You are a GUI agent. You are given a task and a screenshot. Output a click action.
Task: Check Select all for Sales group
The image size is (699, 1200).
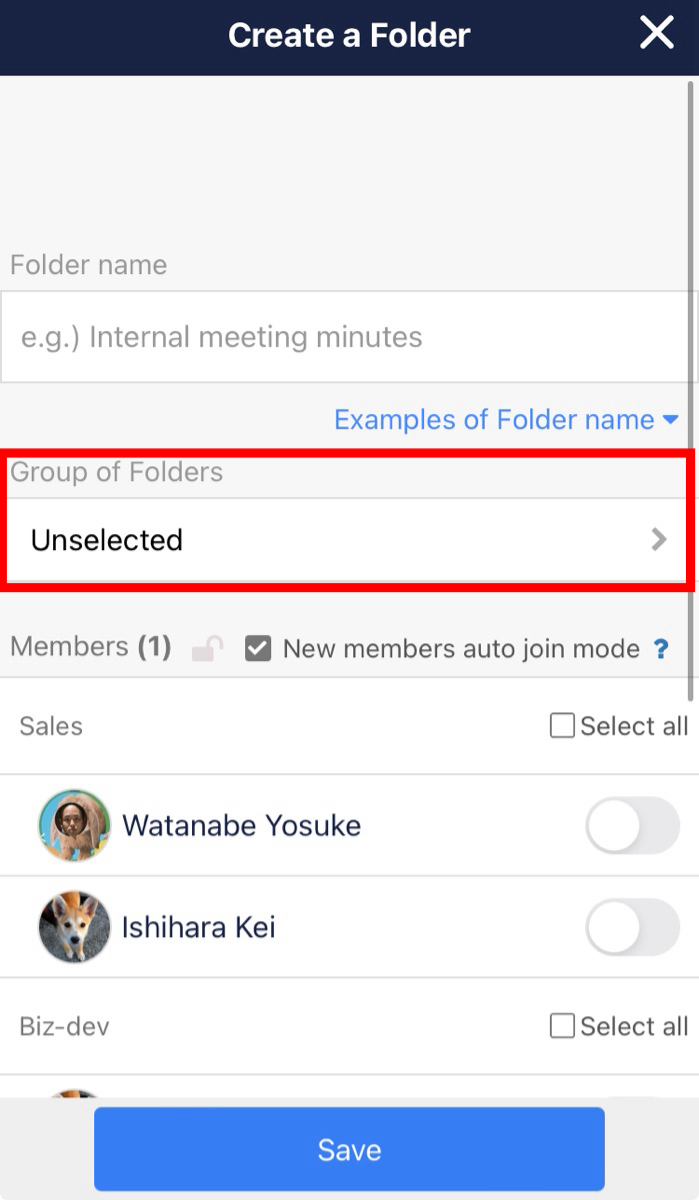563,726
